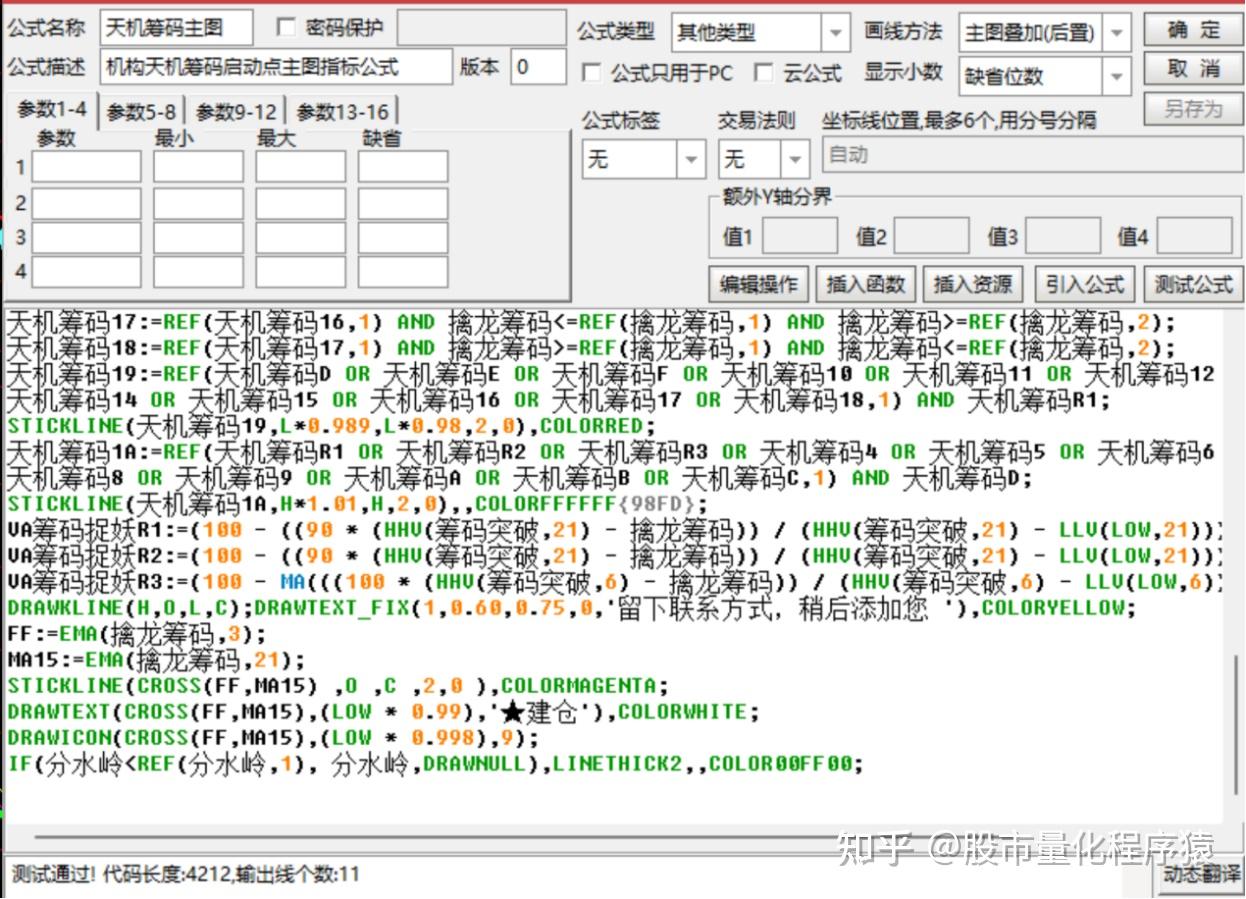Click the VA筹码捉妖R3 code line

coord(614,581)
